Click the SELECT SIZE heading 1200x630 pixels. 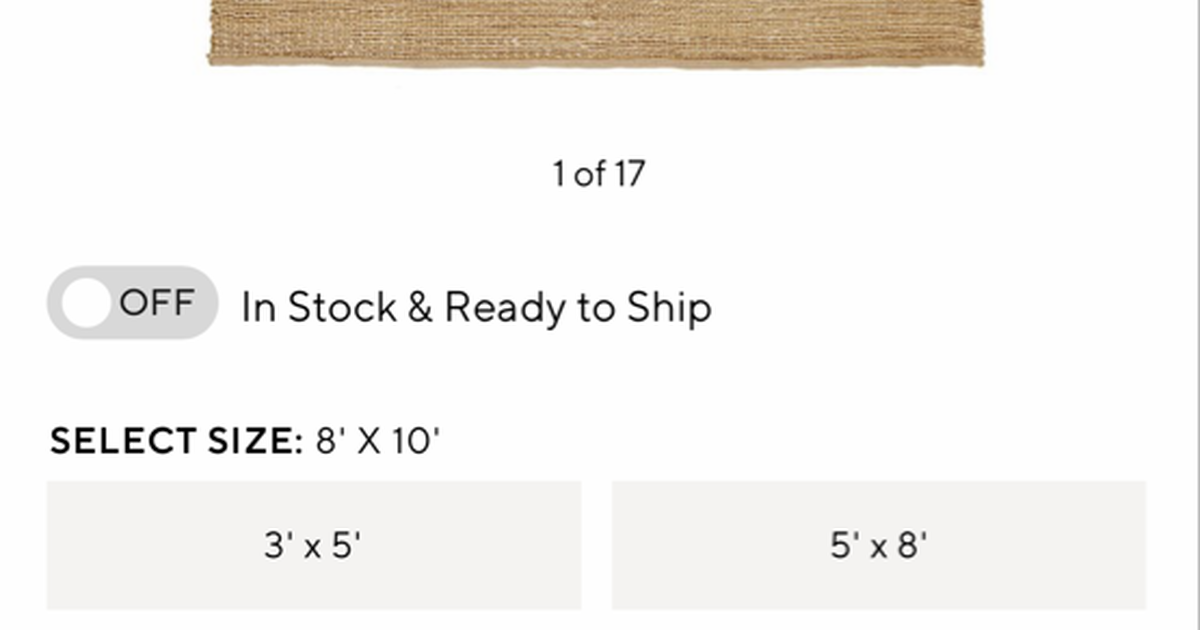tap(176, 441)
